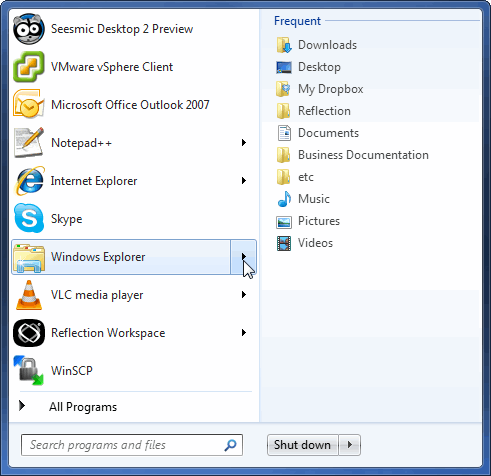Viewport: 491px width, 476px height.
Task: Expand Notepad++ jump list arrow
Action: [244, 143]
